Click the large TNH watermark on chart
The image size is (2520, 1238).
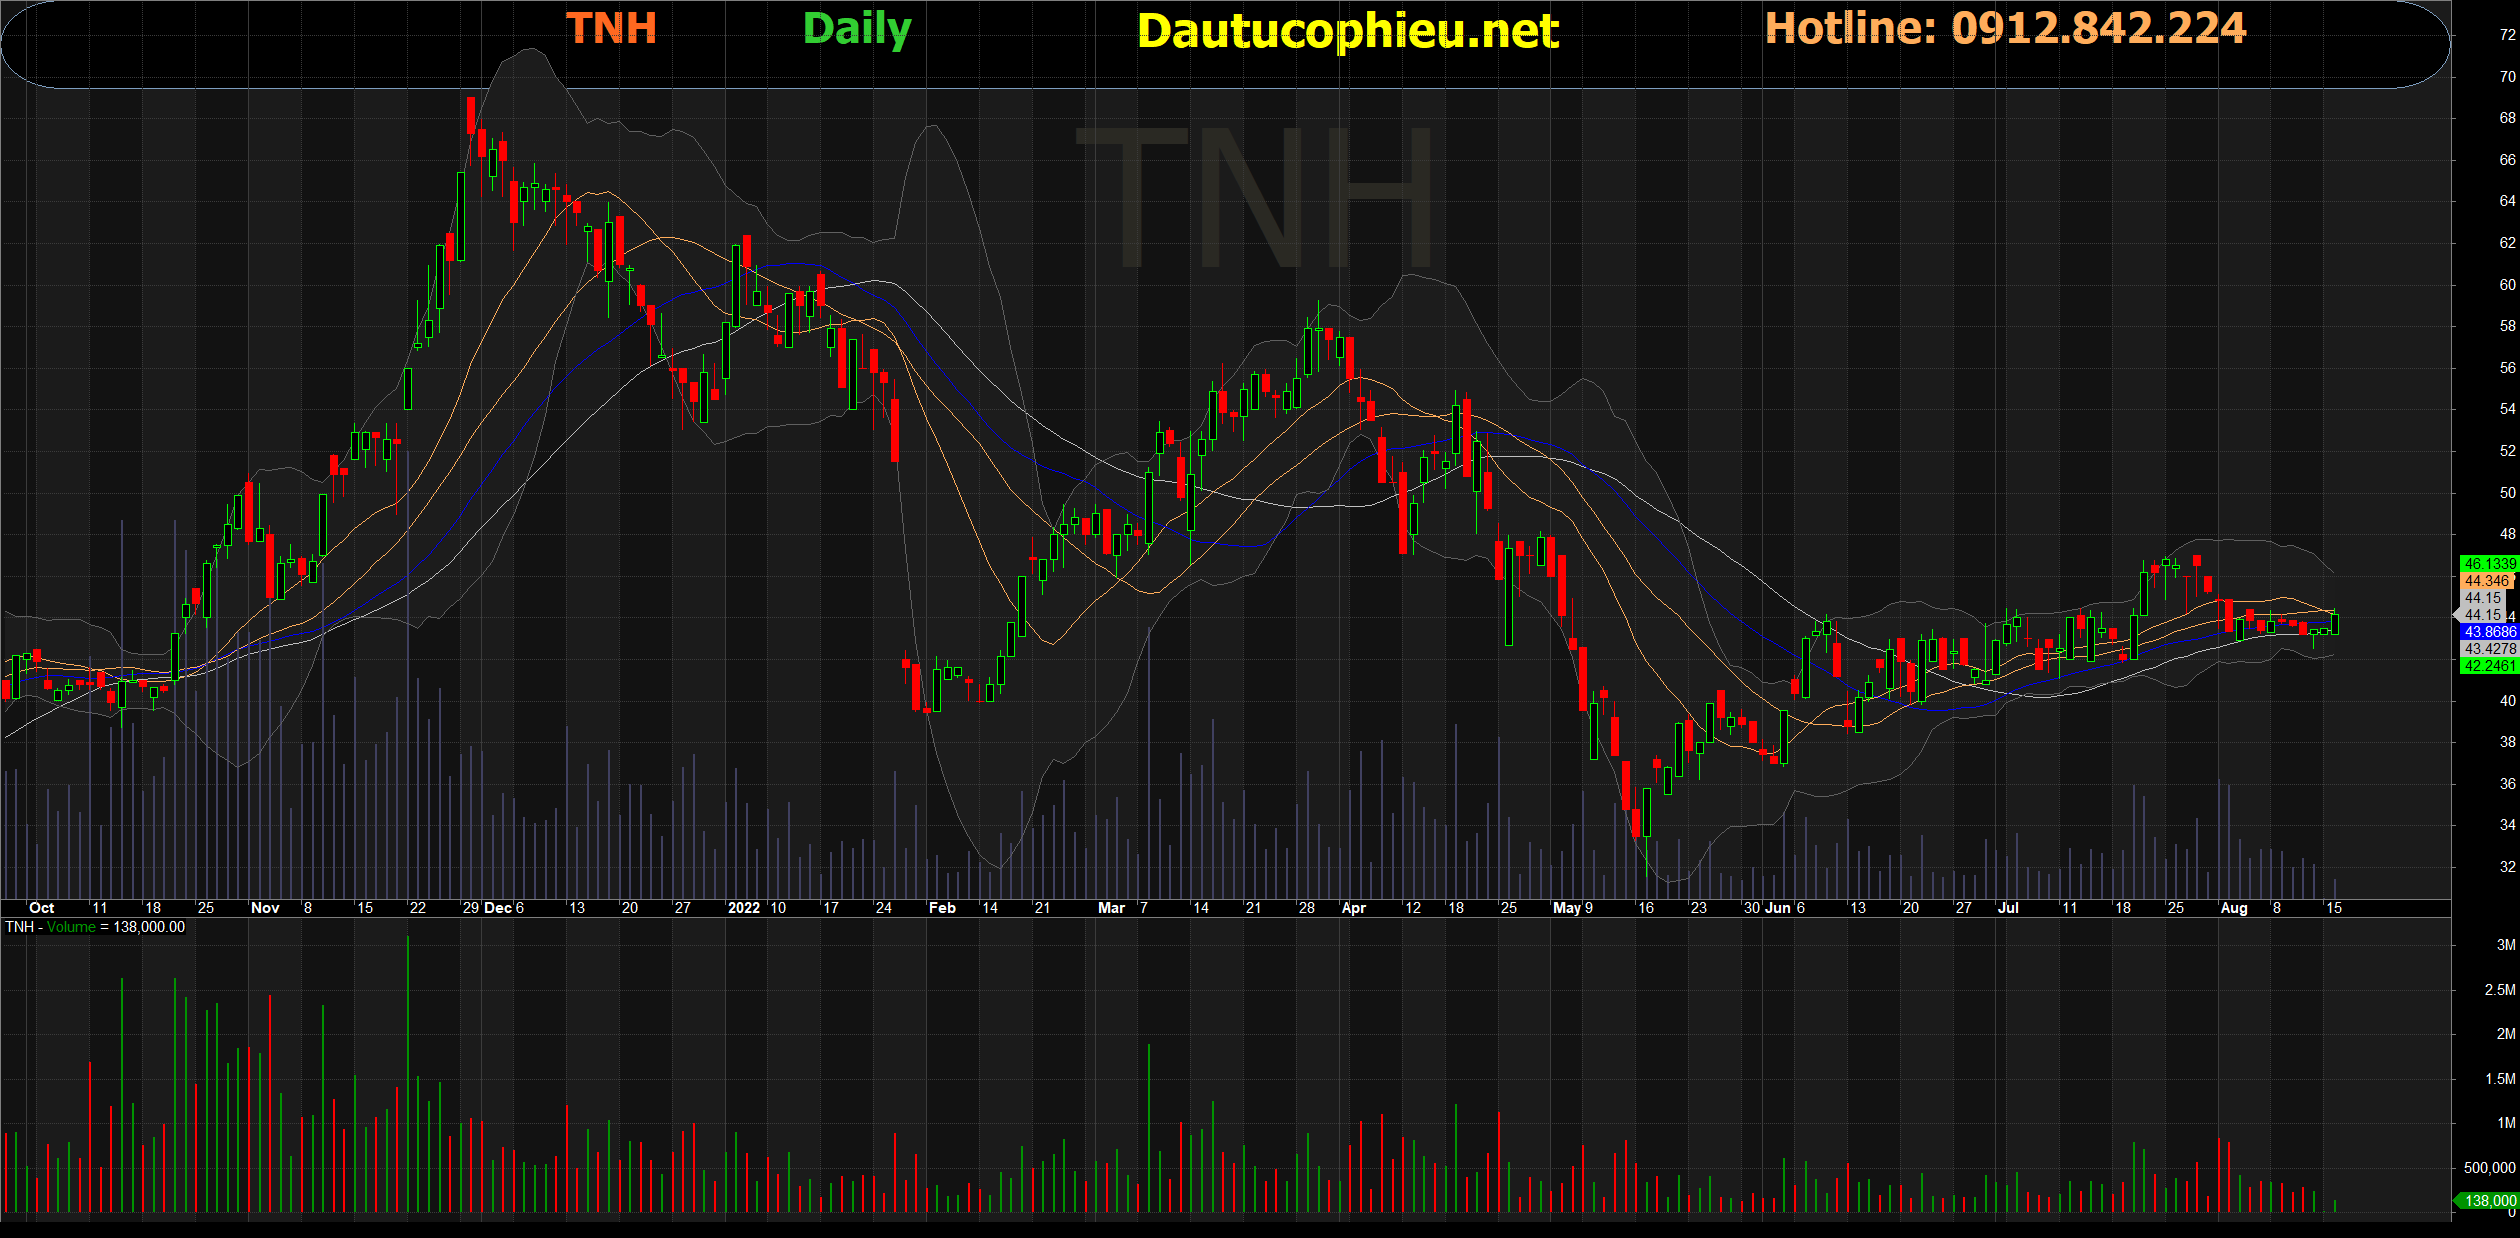point(1255,198)
